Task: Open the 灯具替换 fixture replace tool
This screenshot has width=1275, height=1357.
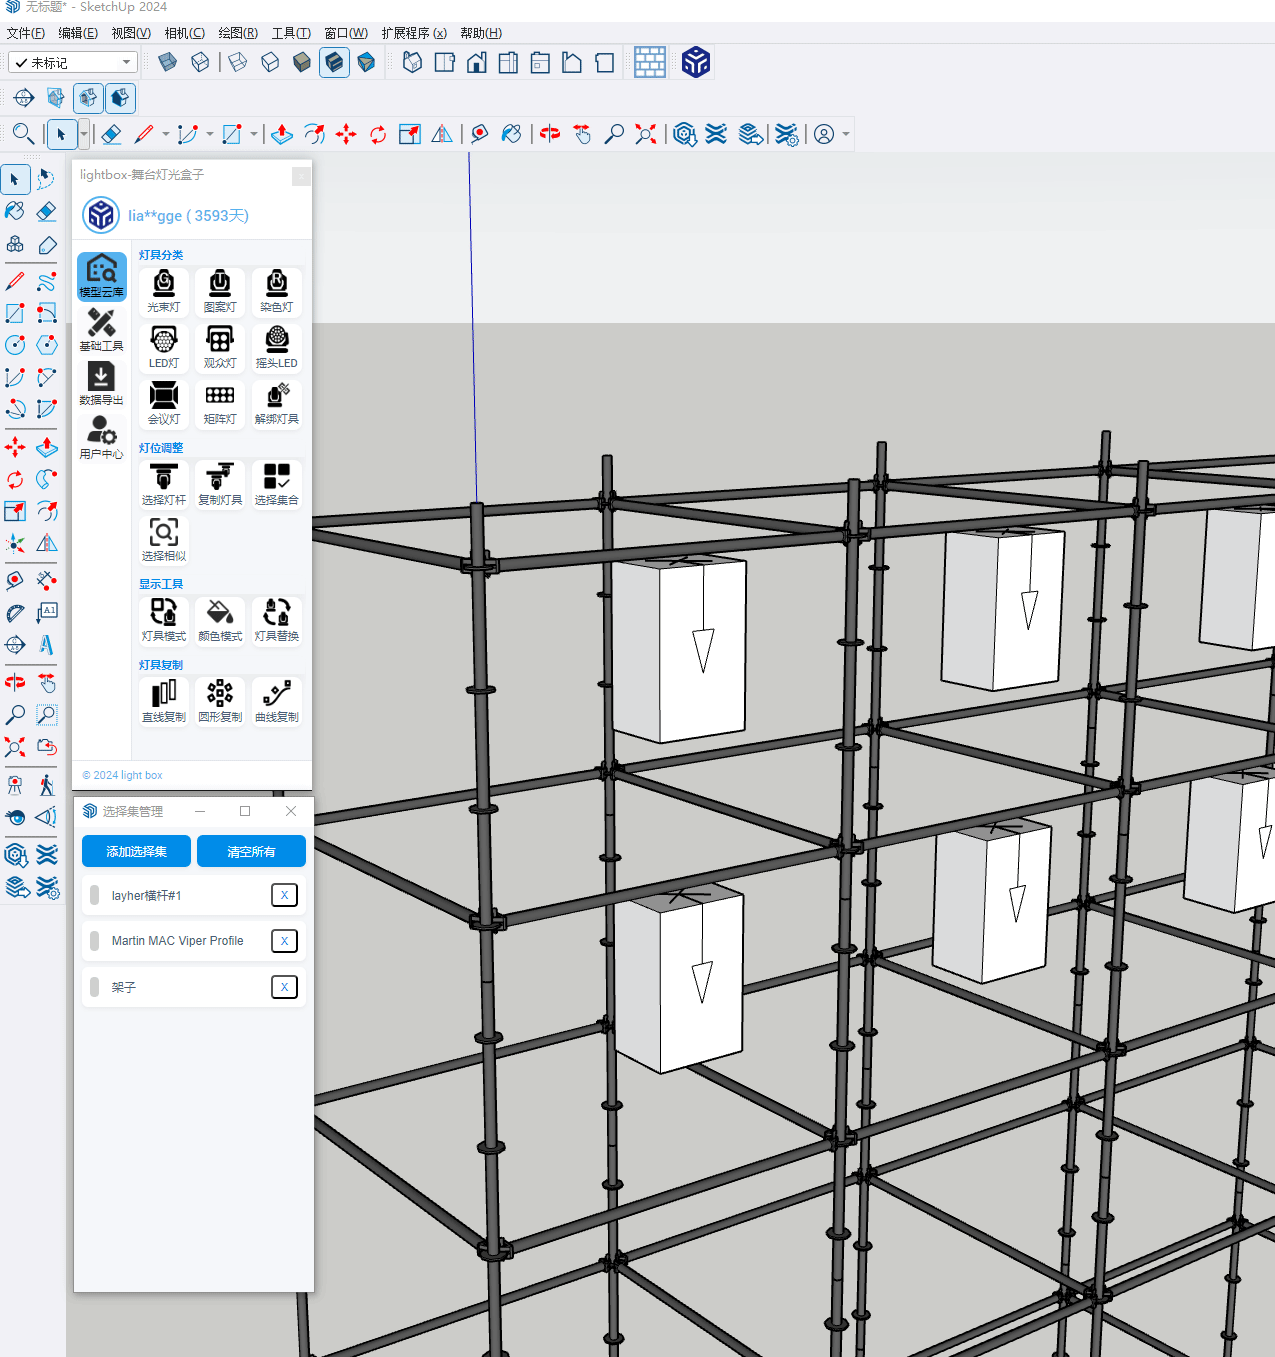Action: [x=277, y=619]
